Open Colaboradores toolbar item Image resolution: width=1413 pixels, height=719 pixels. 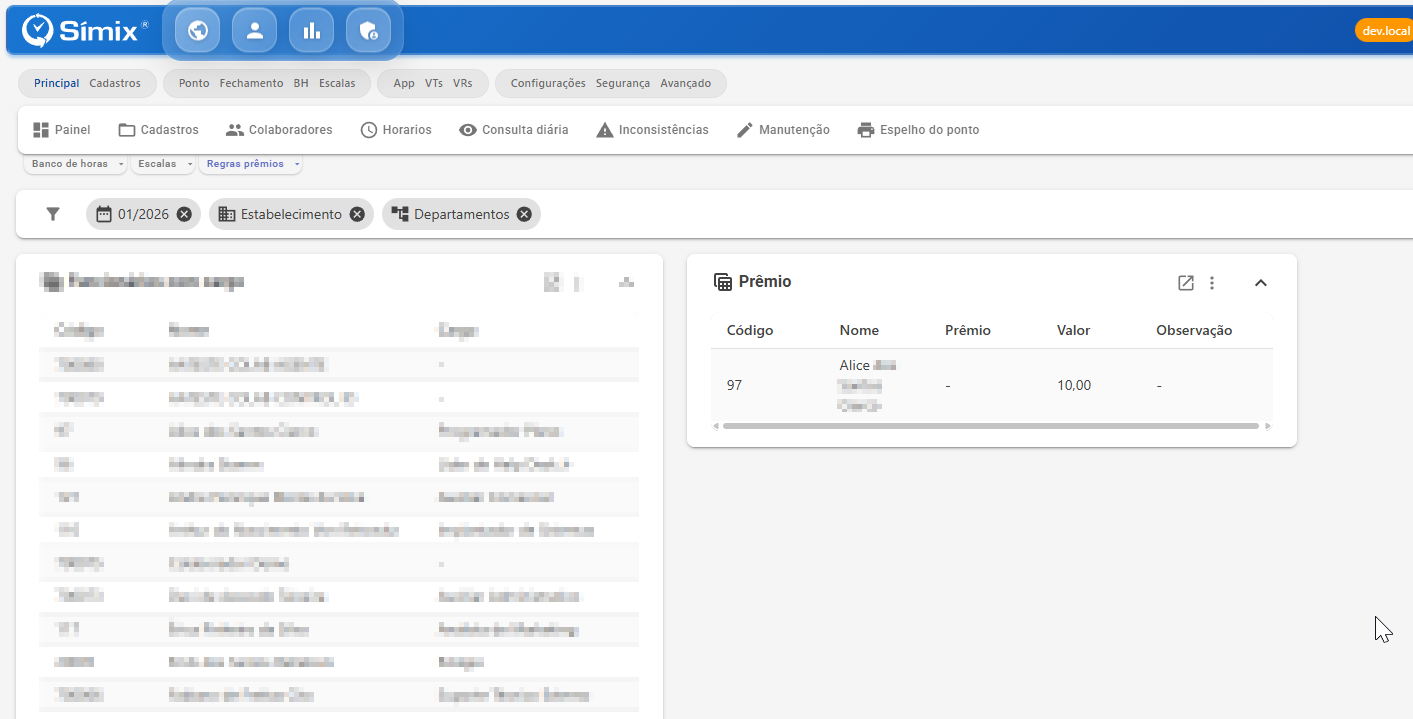pos(279,130)
